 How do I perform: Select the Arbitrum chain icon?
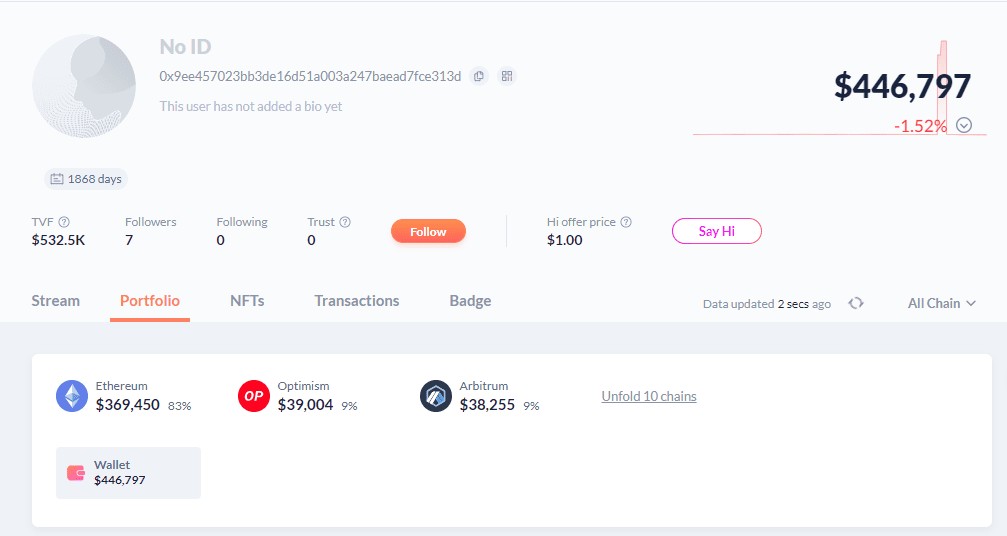(x=436, y=396)
